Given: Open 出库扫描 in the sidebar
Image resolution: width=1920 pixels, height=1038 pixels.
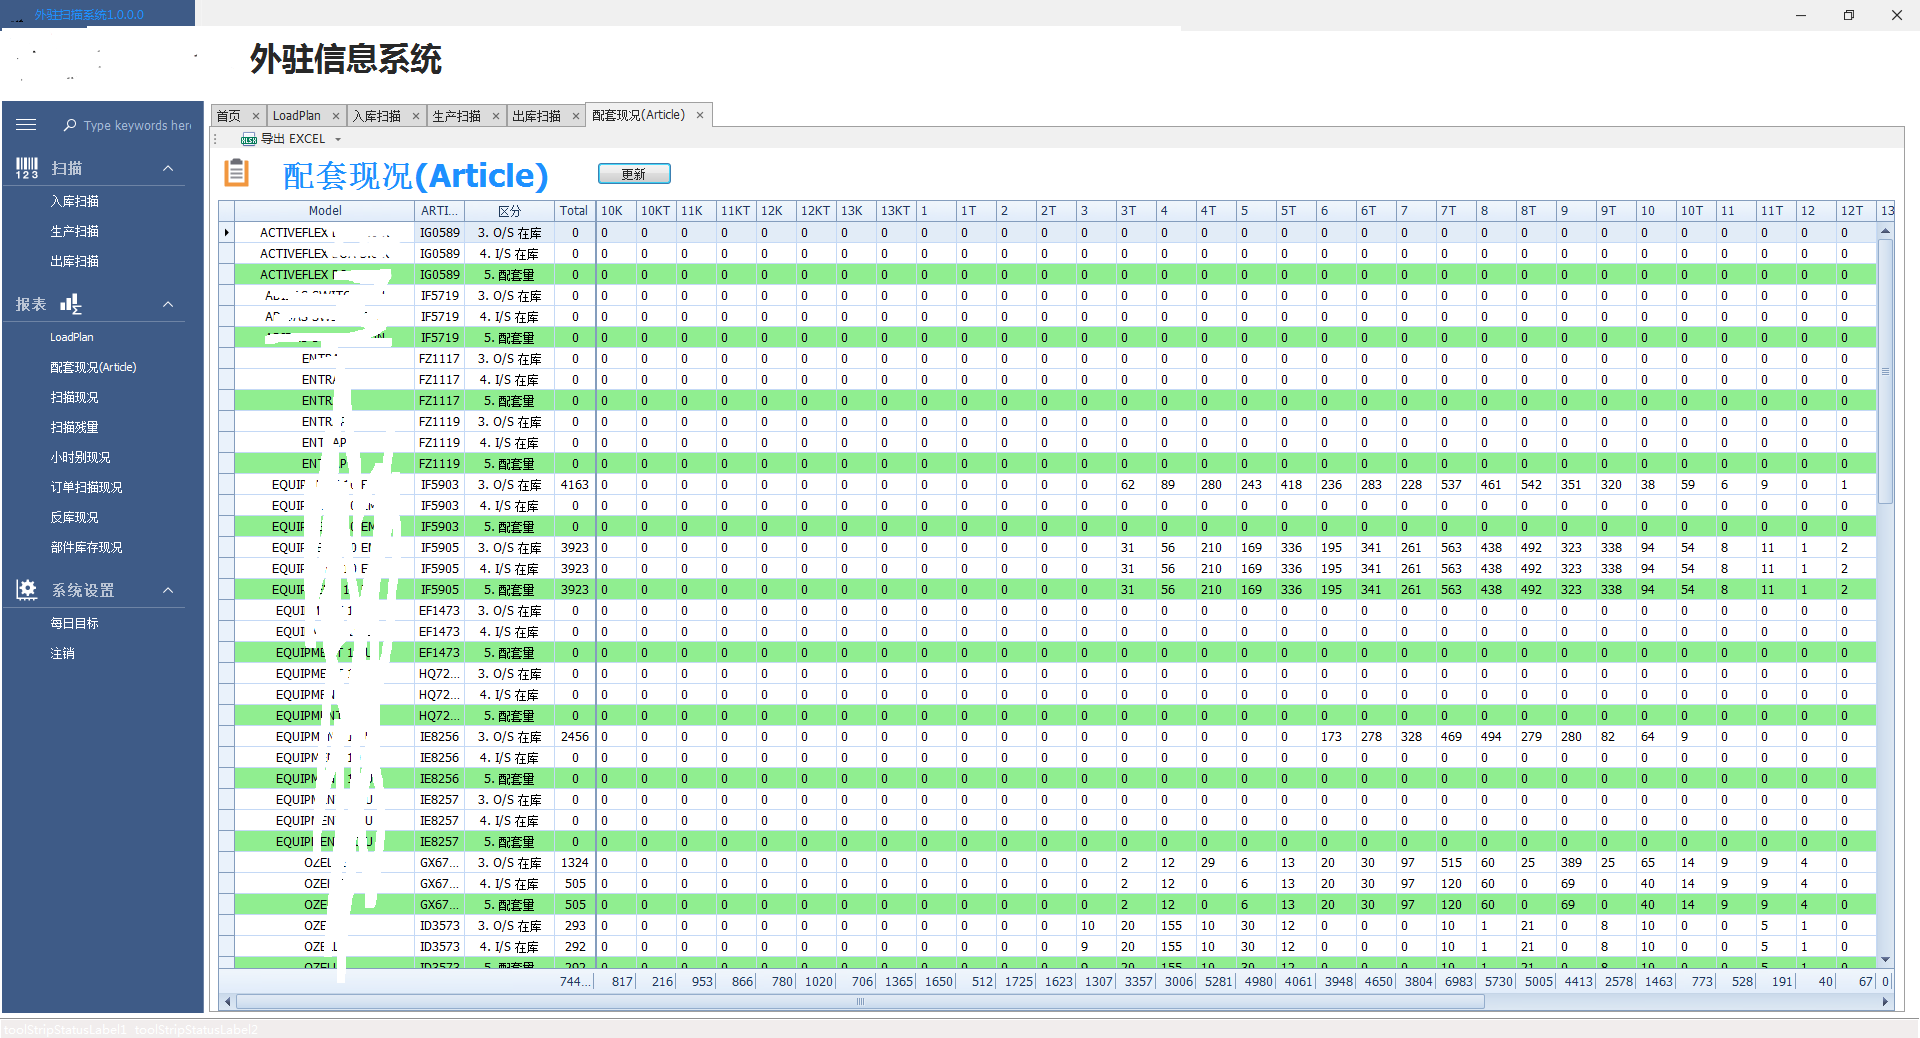Looking at the screenshot, I should [x=75, y=261].
